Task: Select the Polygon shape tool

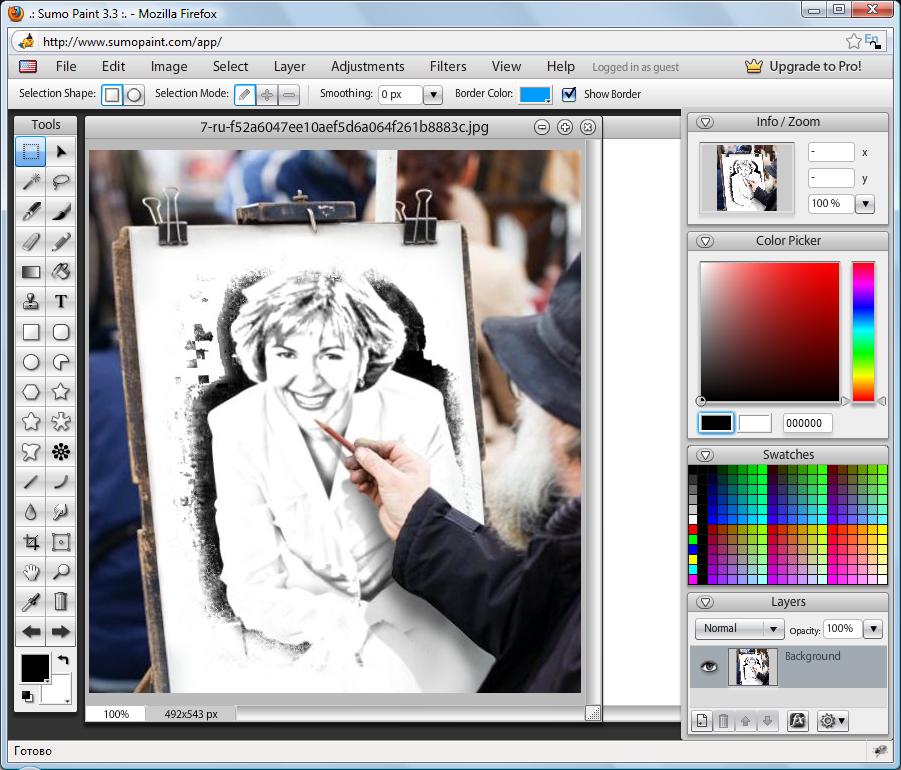Action: (30, 391)
